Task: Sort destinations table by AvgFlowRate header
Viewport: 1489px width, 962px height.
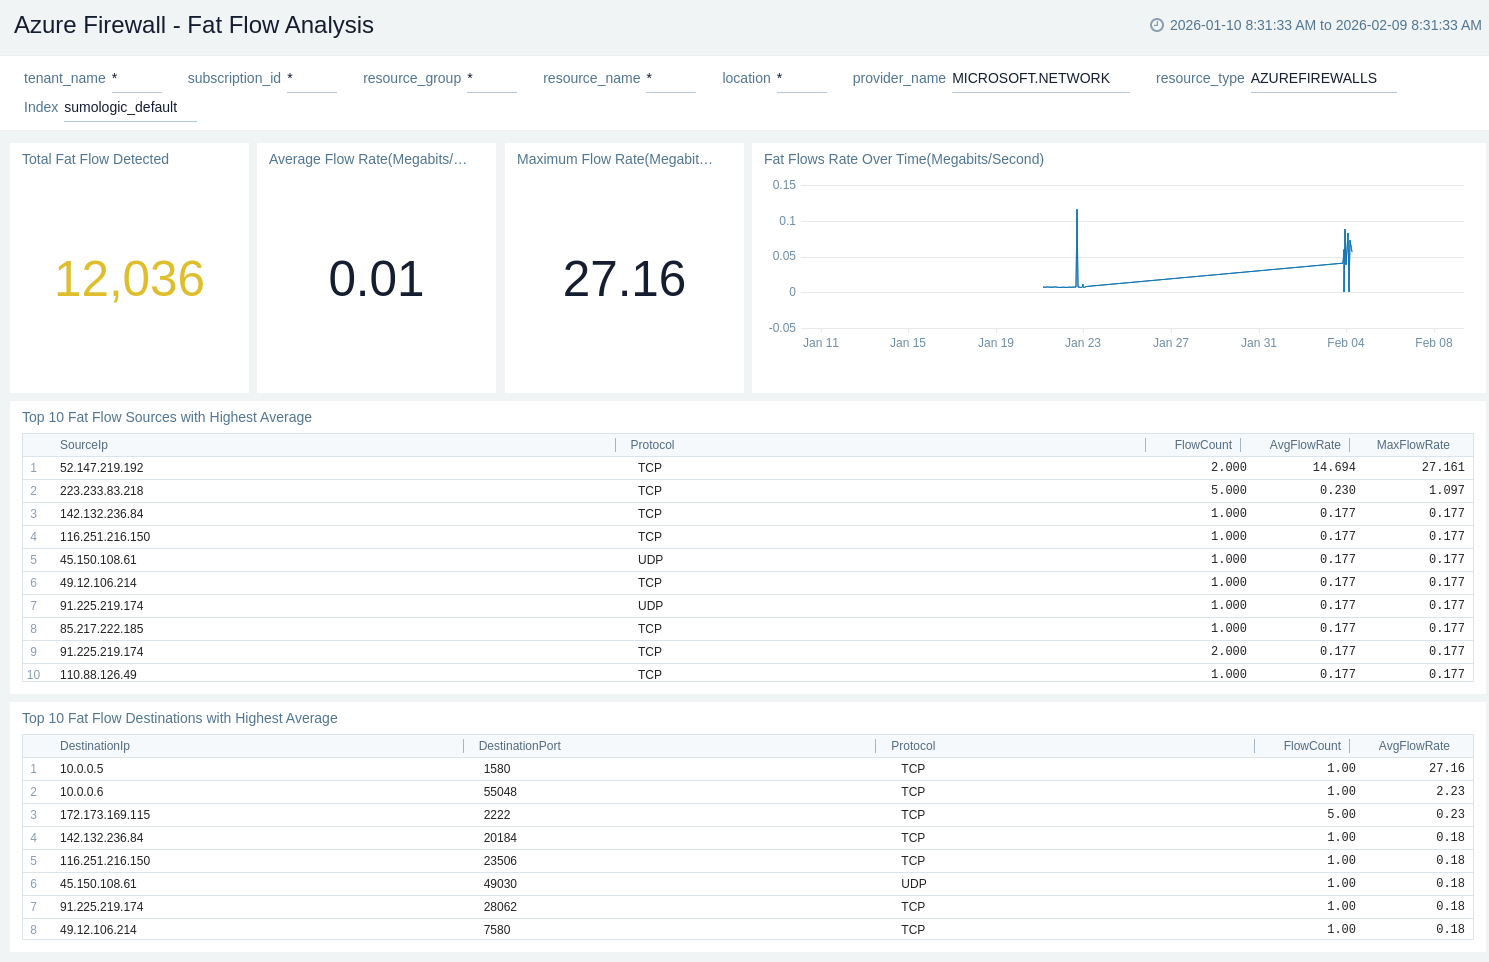Action: point(1413,746)
